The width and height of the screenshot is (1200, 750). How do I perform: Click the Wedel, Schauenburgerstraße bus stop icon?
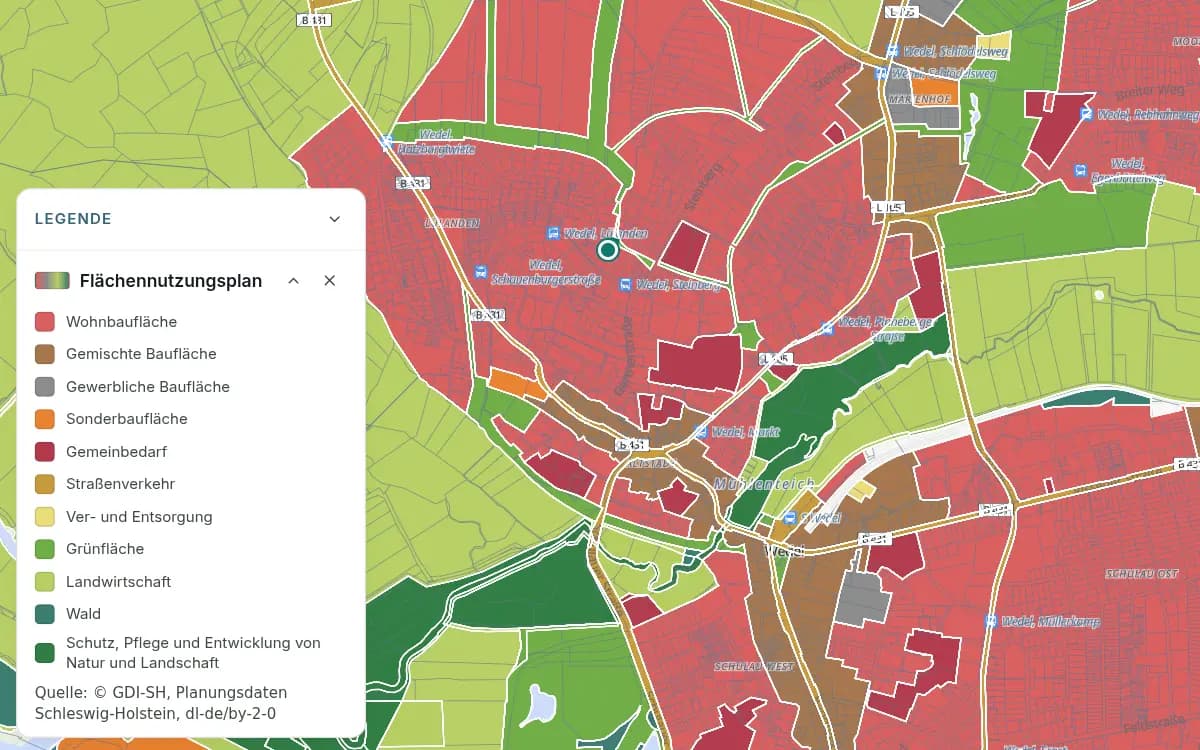tap(481, 272)
